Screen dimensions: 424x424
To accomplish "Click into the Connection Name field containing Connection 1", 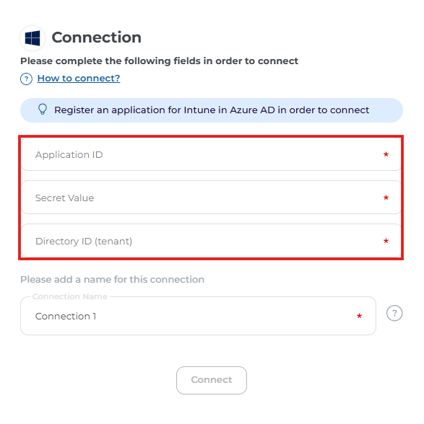I will tap(198, 316).
